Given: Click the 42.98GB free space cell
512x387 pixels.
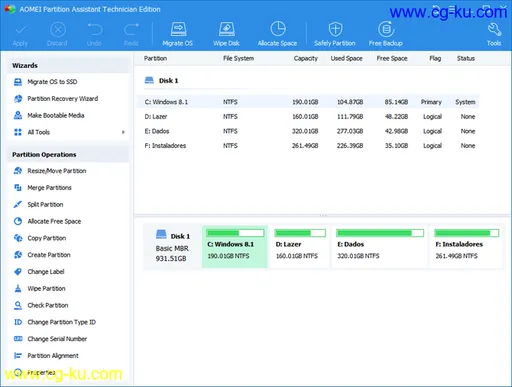Looking at the screenshot, I should tap(396, 131).
